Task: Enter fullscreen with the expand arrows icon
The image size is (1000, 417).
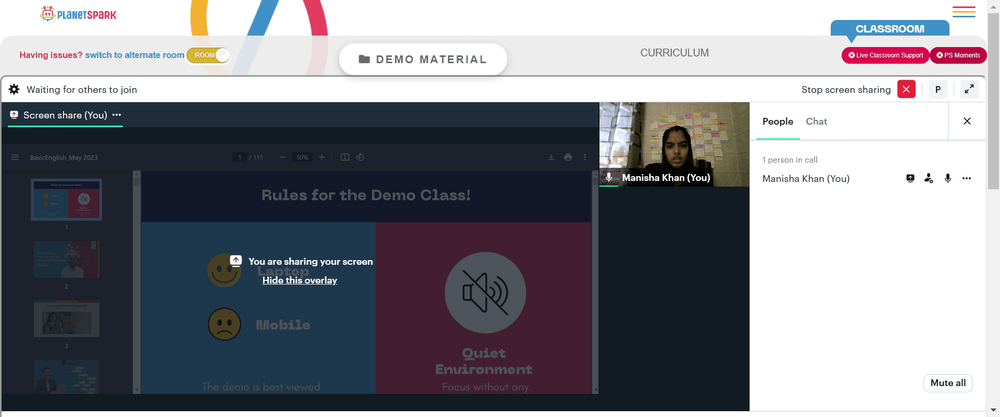Action: tap(969, 89)
